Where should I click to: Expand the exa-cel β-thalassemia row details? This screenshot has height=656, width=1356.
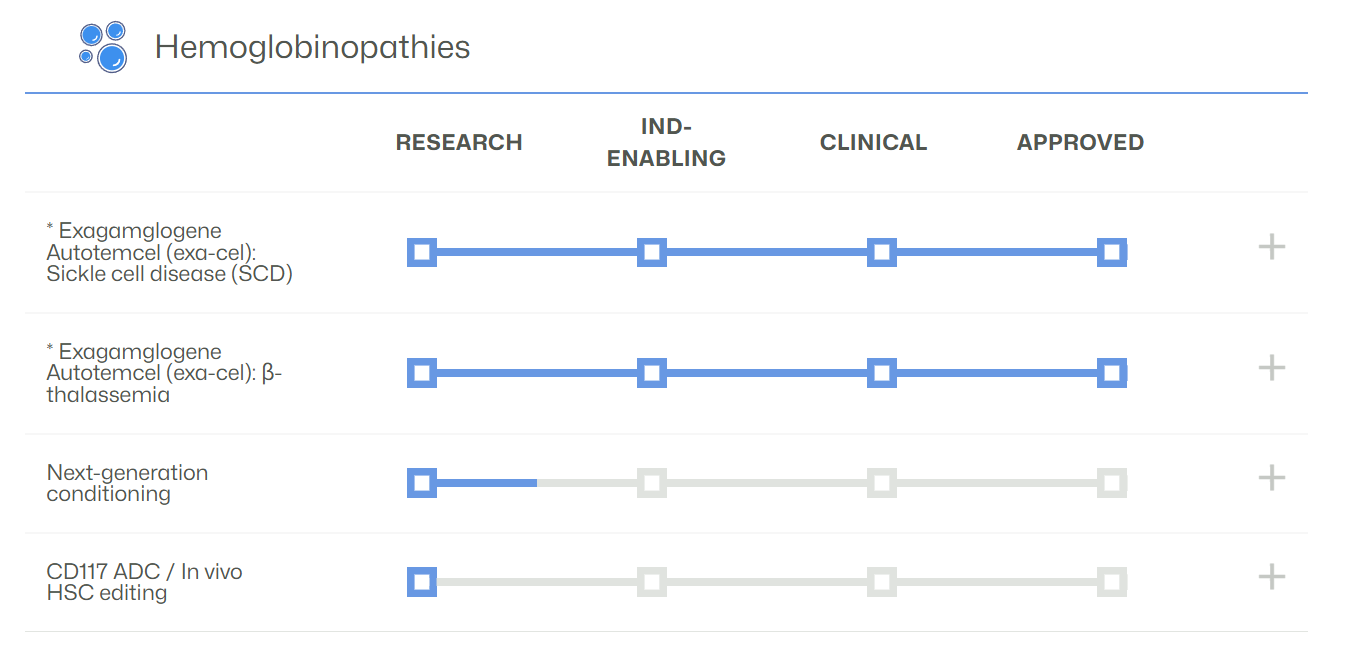click(1271, 368)
